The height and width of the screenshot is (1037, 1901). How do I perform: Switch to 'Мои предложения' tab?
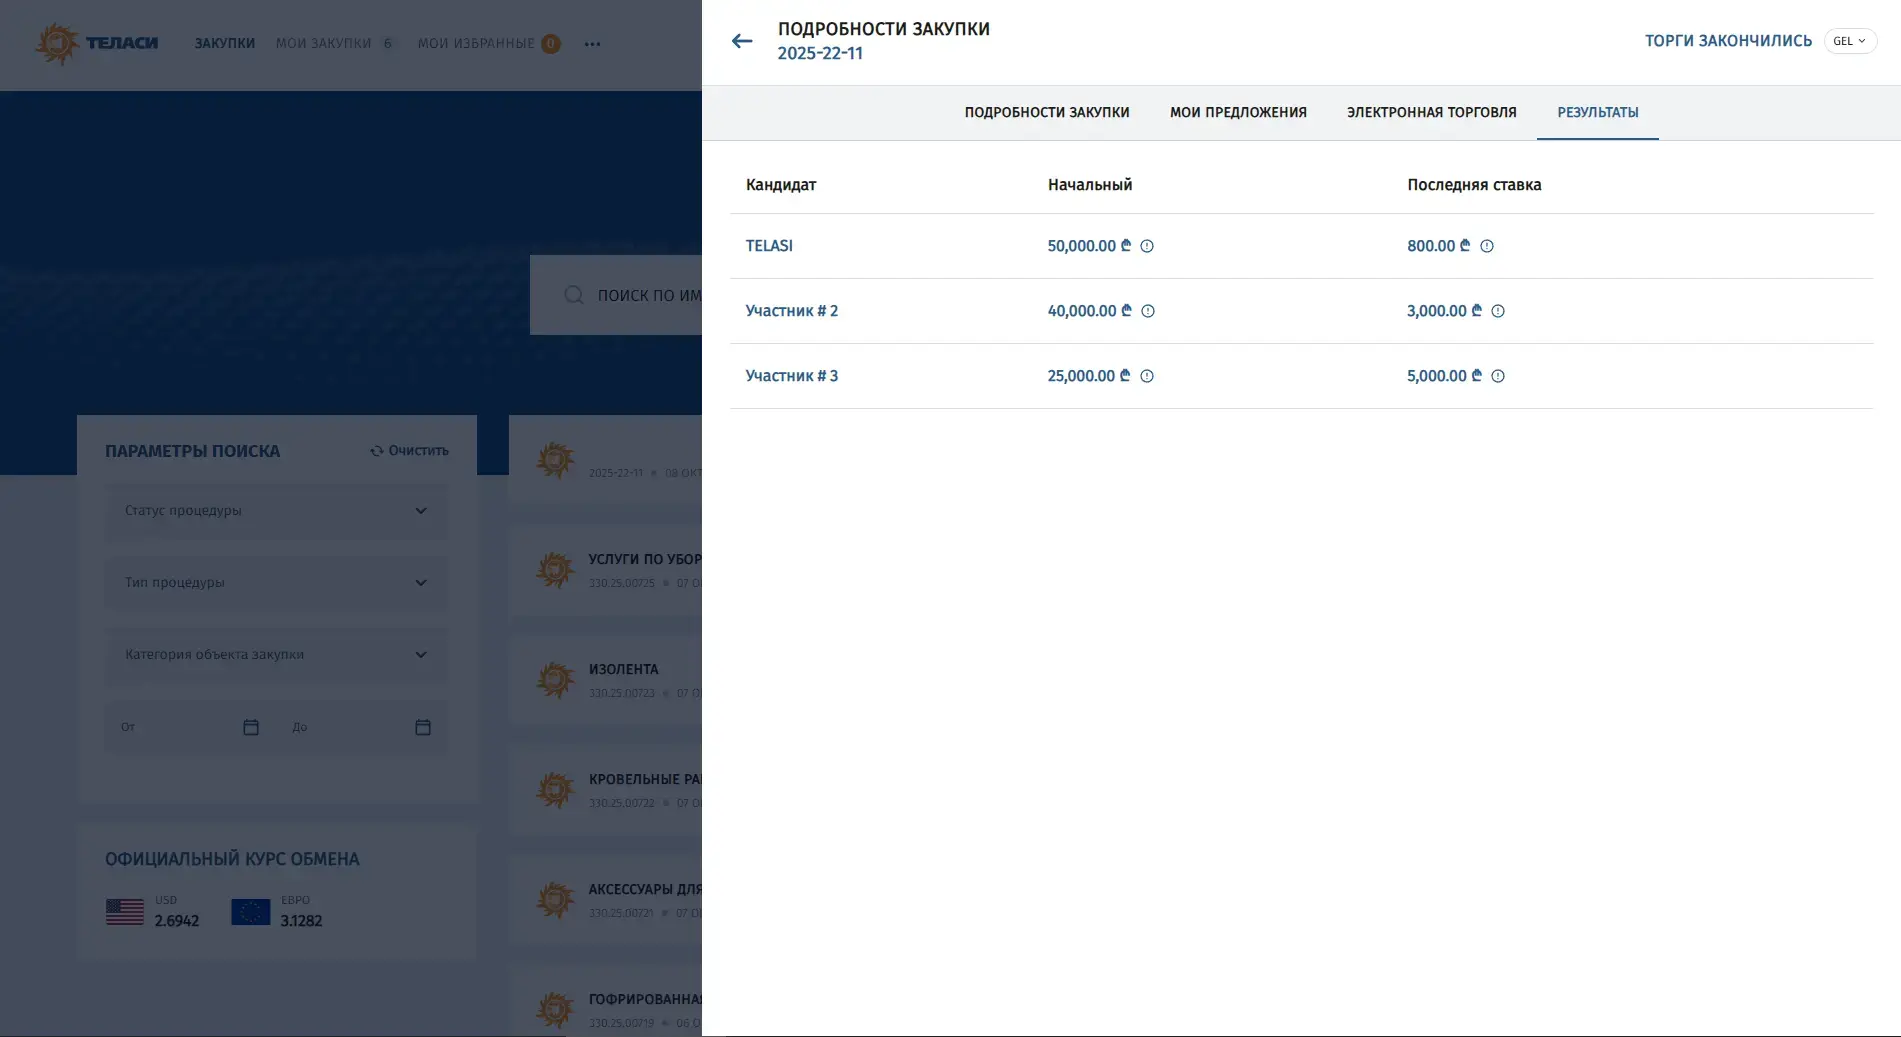click(1238, 113)
